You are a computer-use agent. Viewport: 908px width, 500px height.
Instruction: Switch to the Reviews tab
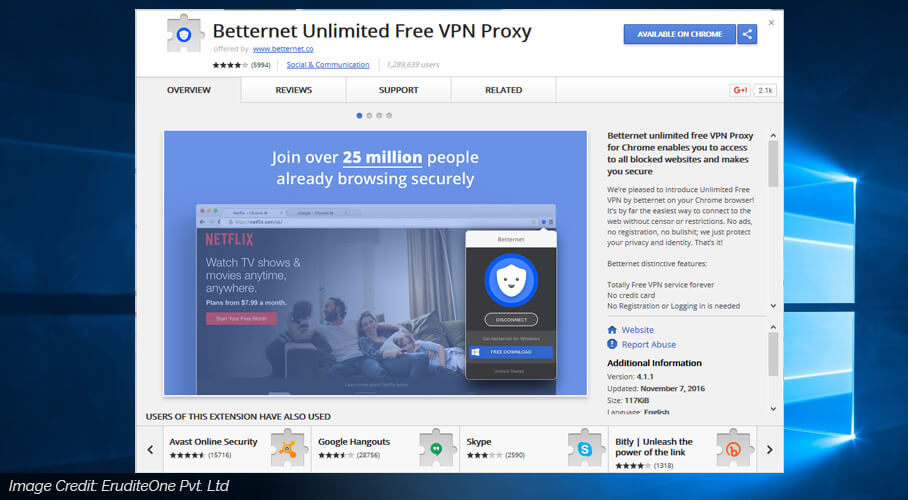coord(294,90)
